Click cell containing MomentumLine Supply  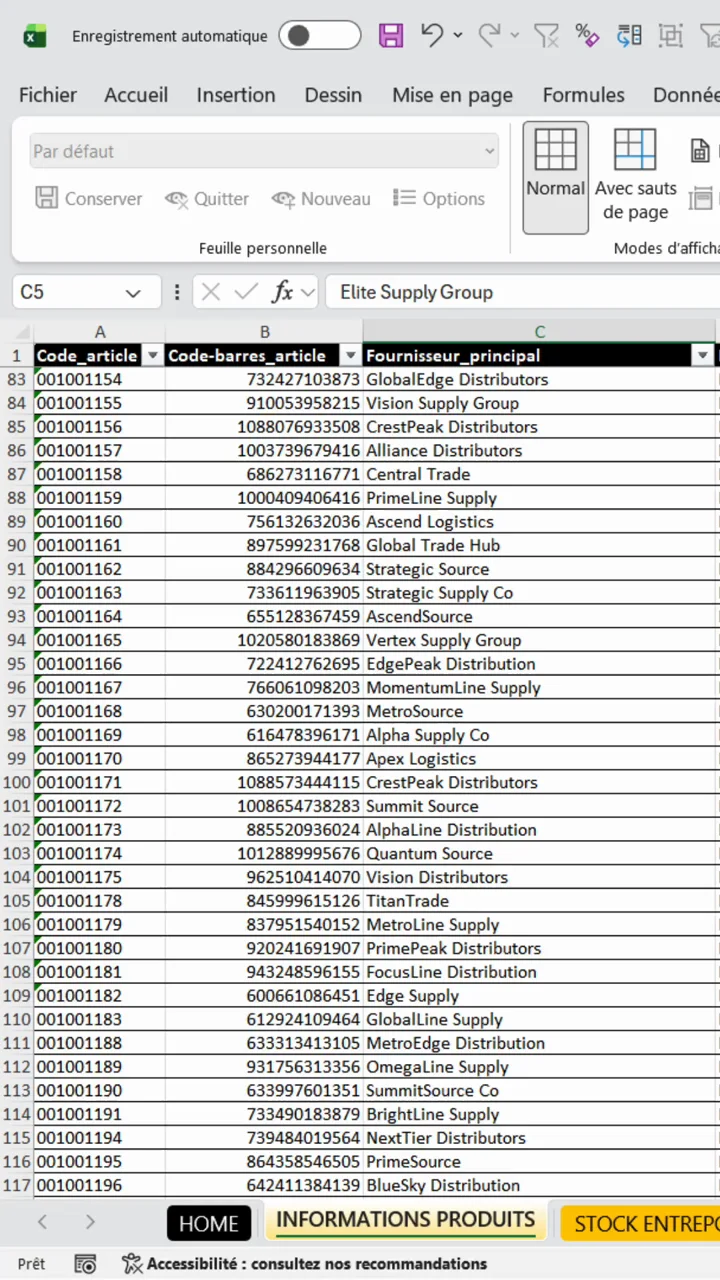(x=540, y=688)
